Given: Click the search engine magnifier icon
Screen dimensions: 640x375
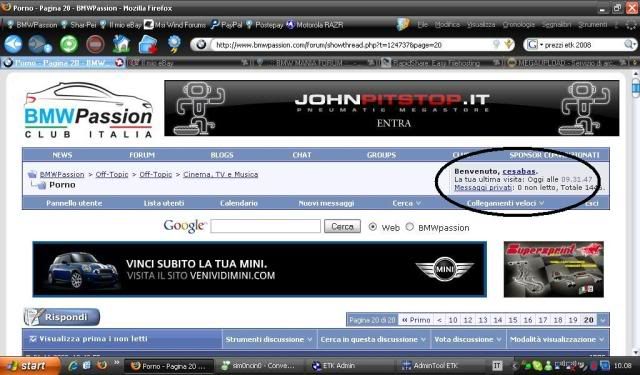Looking at the screenshot, I should pyautogui.click(x=629, y=44).
